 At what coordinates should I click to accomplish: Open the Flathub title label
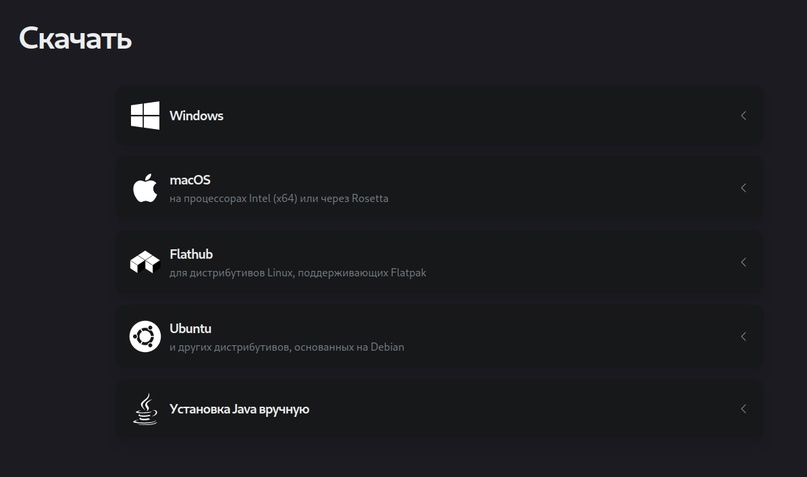tap(191, 254)
